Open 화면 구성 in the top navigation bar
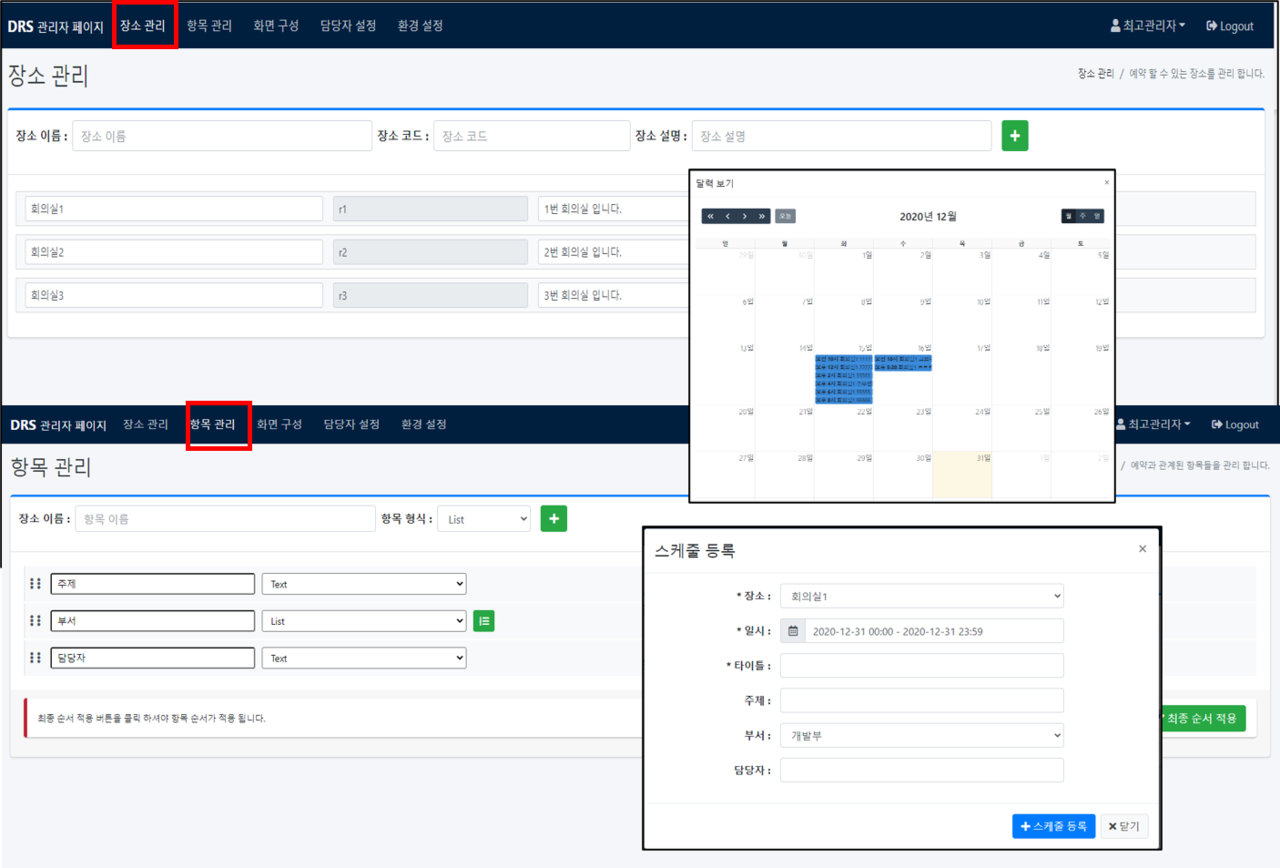The height and width of the screenshot is (868, 1280). 276,26
